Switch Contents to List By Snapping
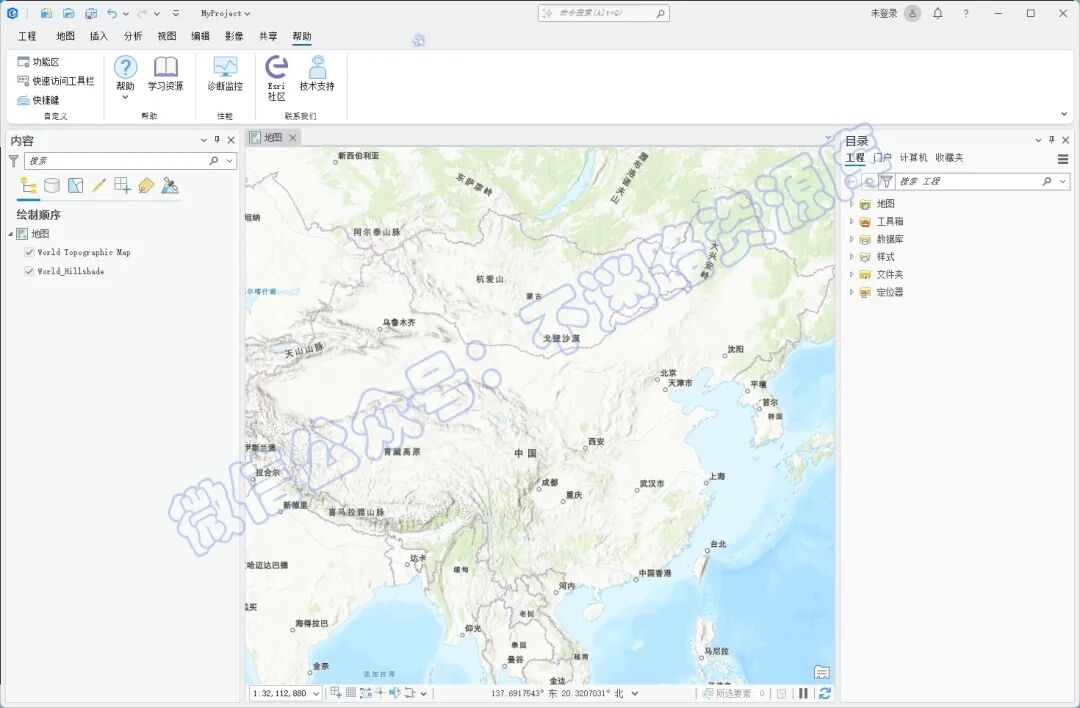 (x=123, y=185)
